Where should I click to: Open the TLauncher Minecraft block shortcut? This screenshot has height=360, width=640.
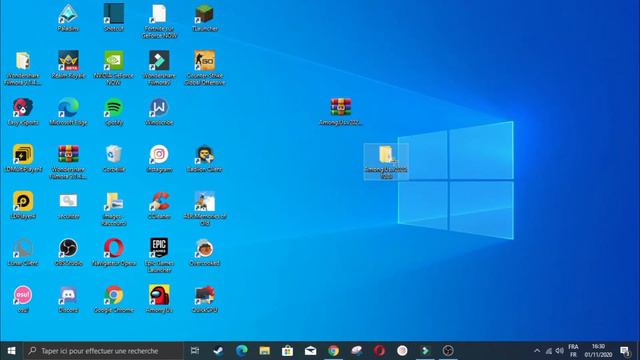click(204, 18)
